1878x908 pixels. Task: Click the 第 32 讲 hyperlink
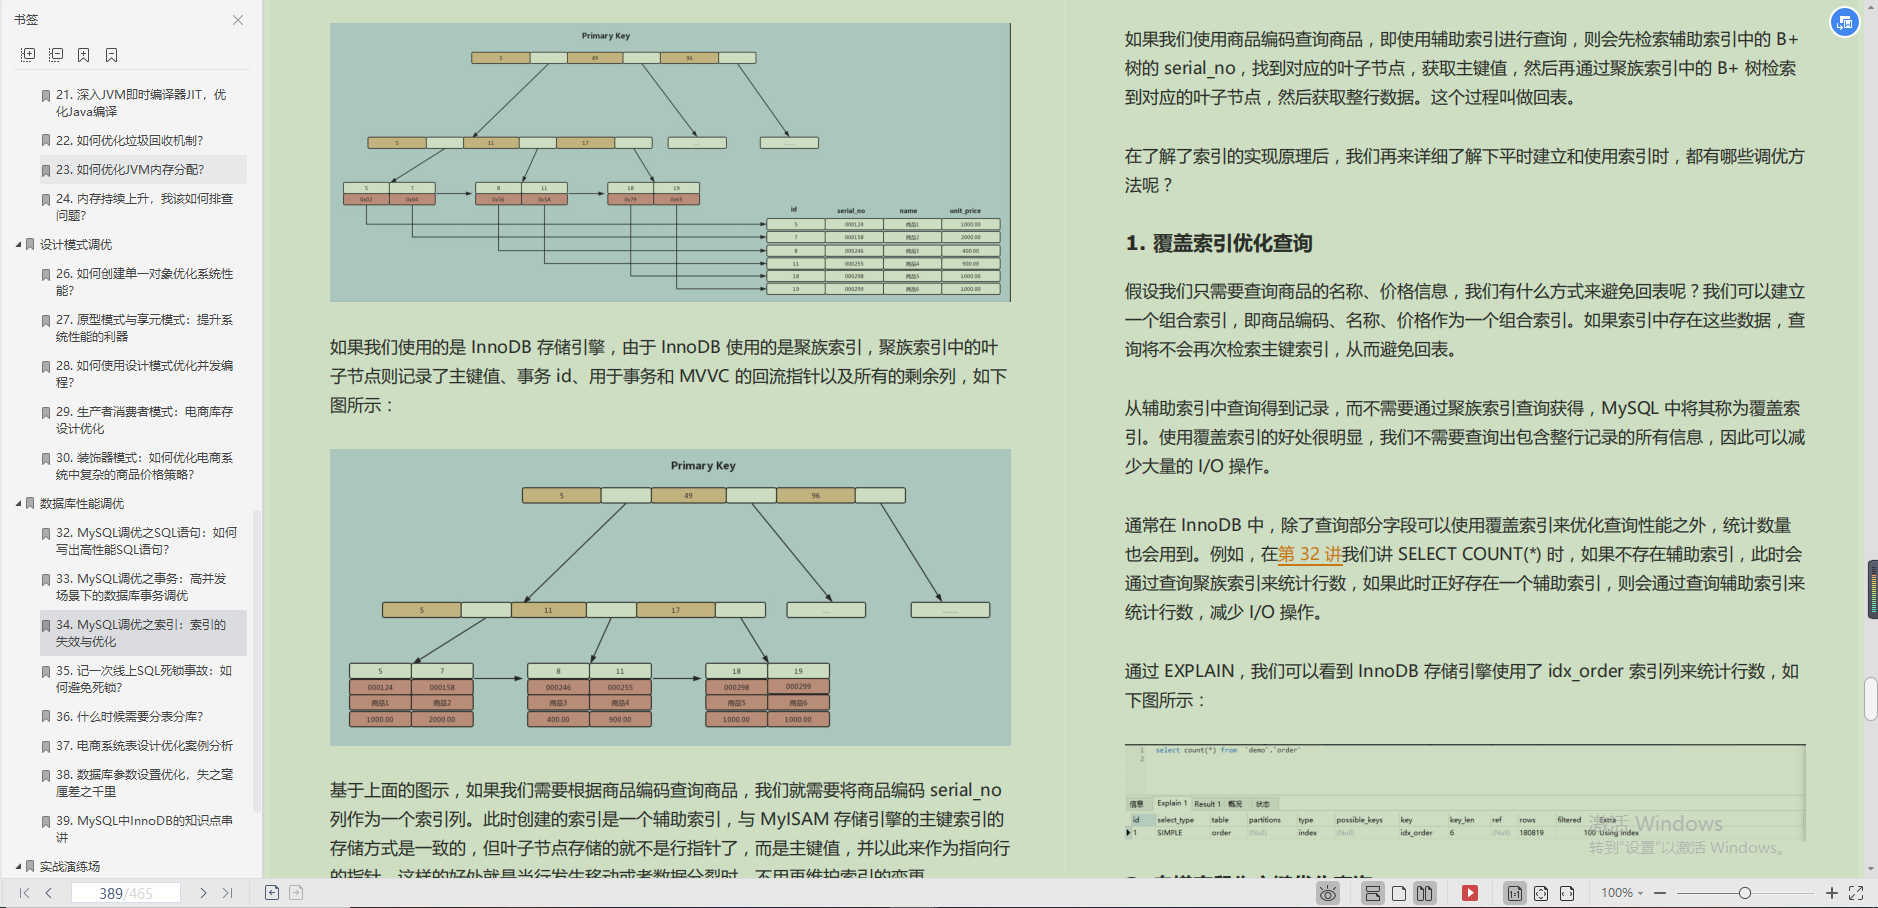[1310, 554]
